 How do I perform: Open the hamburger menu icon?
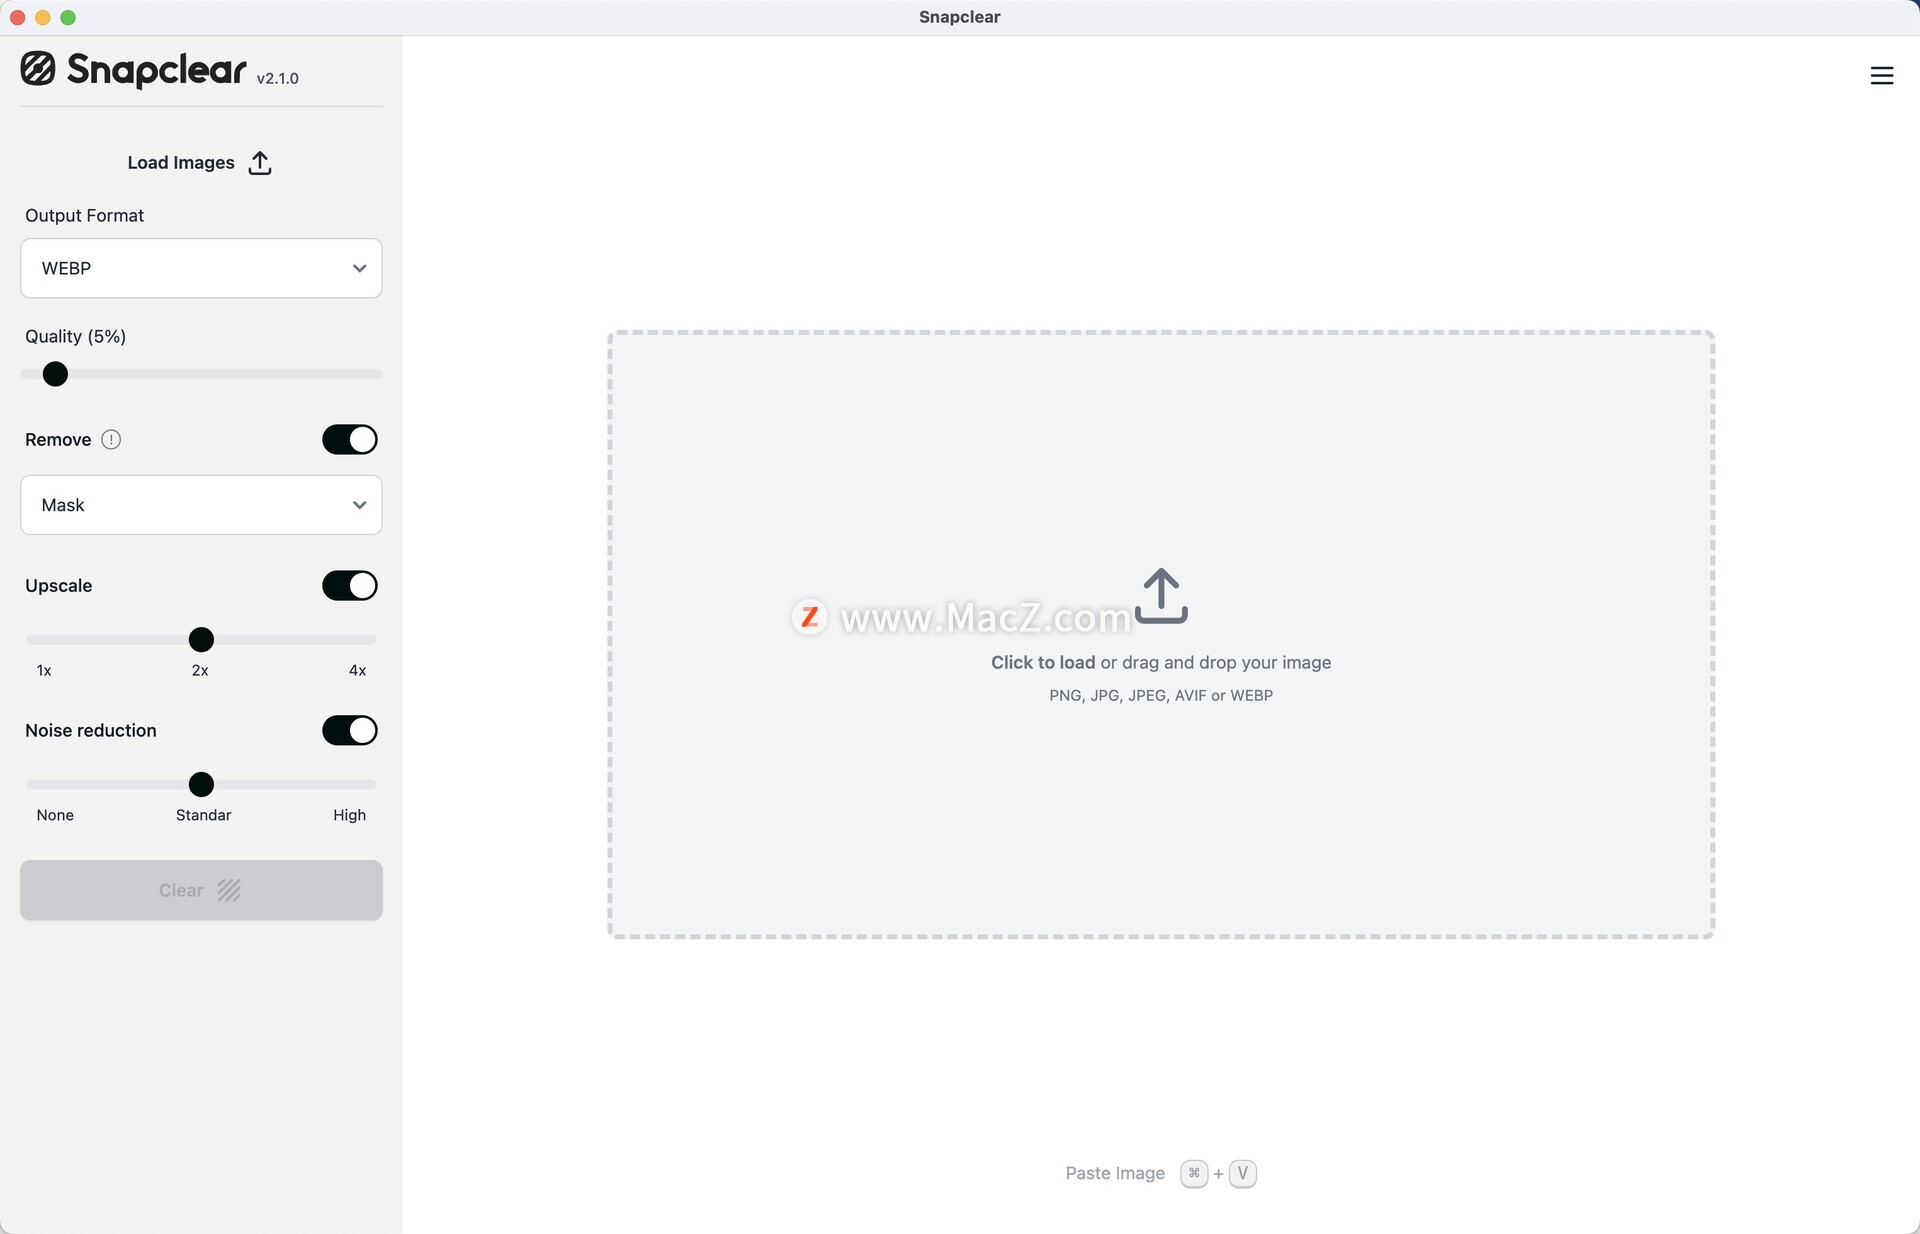pyautogui.click(x=1881, y=75)
